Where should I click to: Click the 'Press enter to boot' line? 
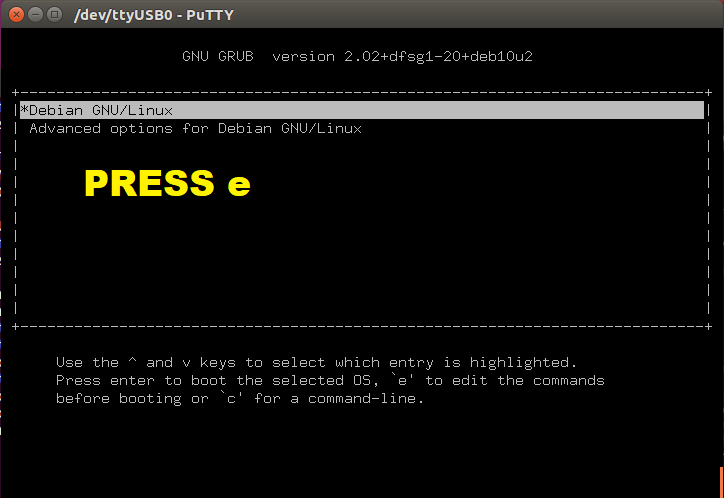[x=330, y=380]
